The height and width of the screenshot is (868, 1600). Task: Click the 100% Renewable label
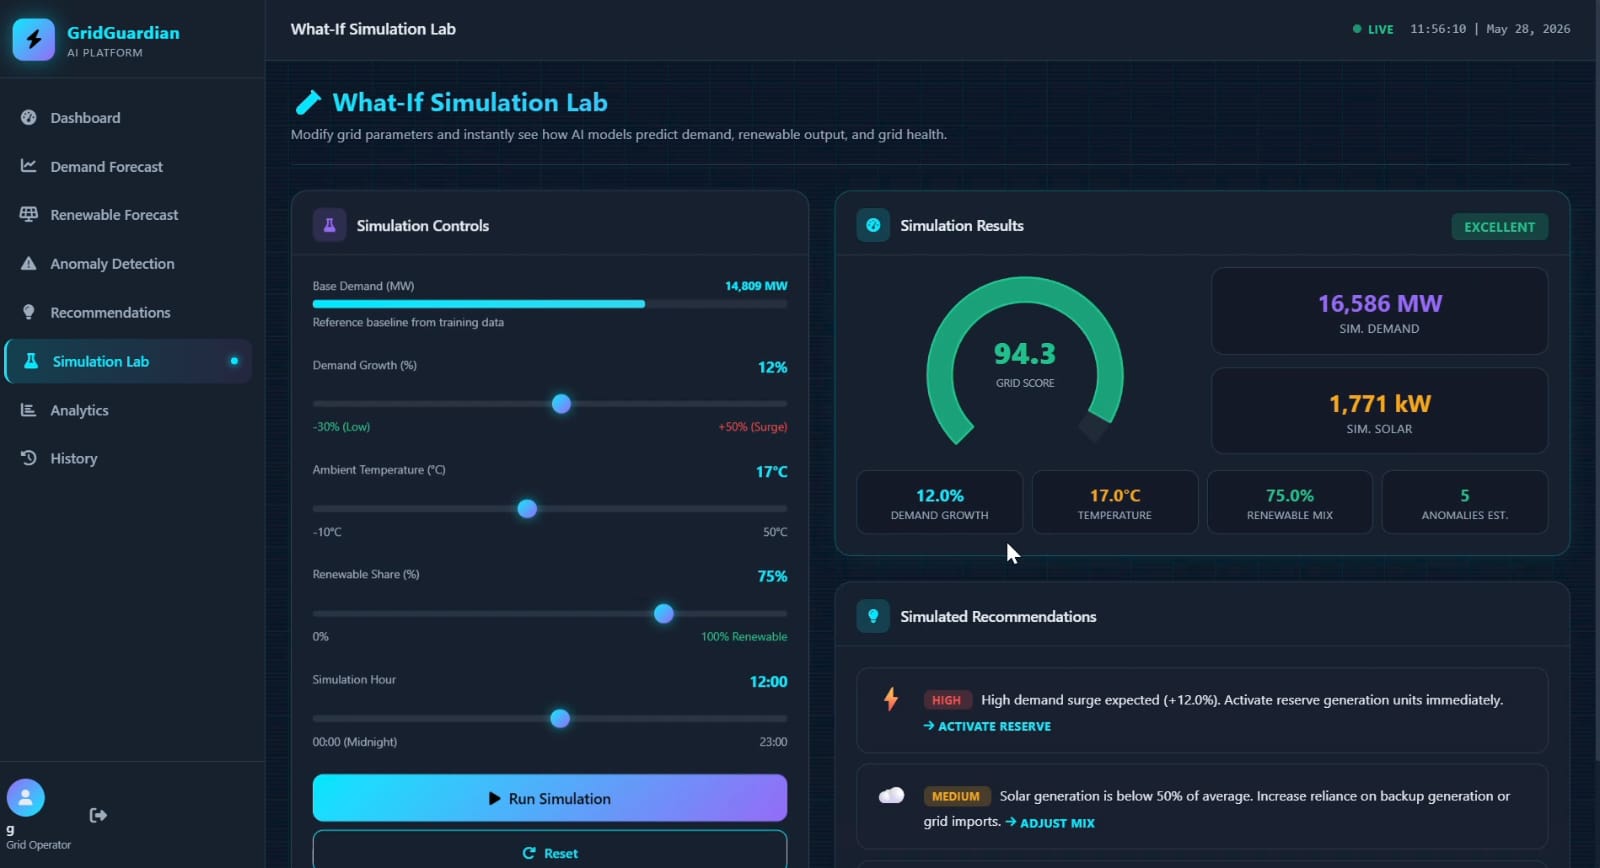pyautogui.click(x=744, y=637)
